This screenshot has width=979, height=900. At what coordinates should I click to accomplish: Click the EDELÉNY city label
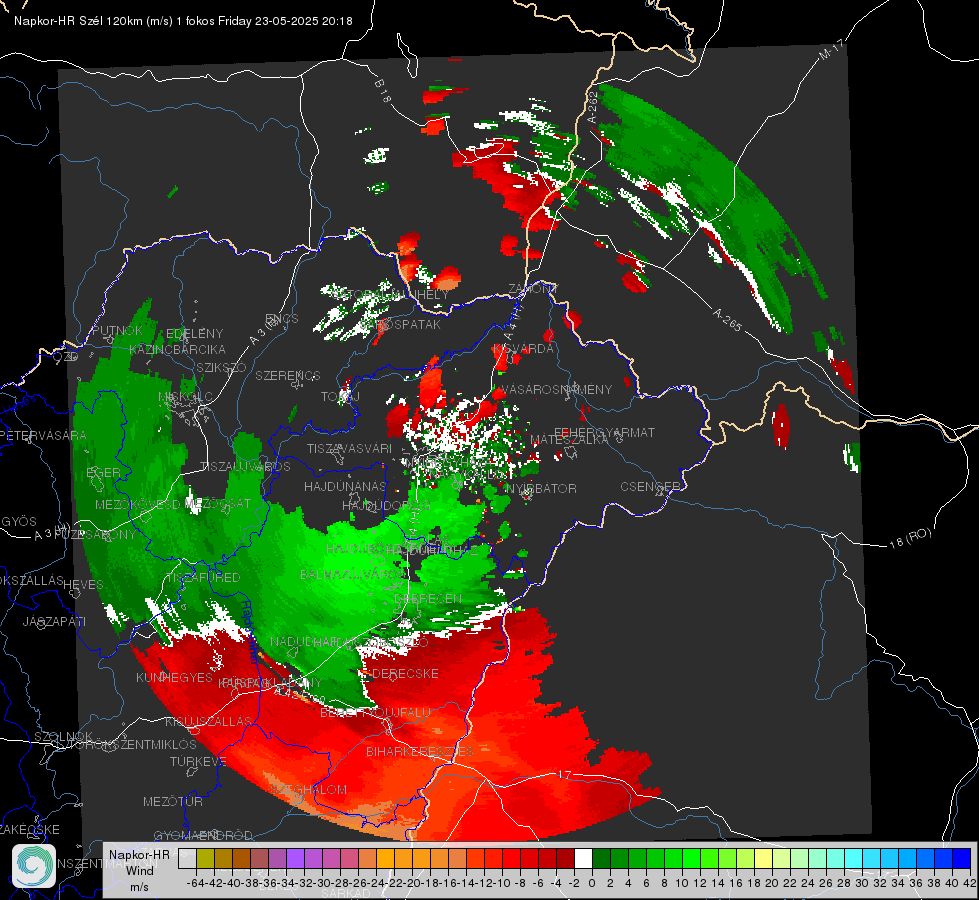pyautogui.click(x=194, y=334)
